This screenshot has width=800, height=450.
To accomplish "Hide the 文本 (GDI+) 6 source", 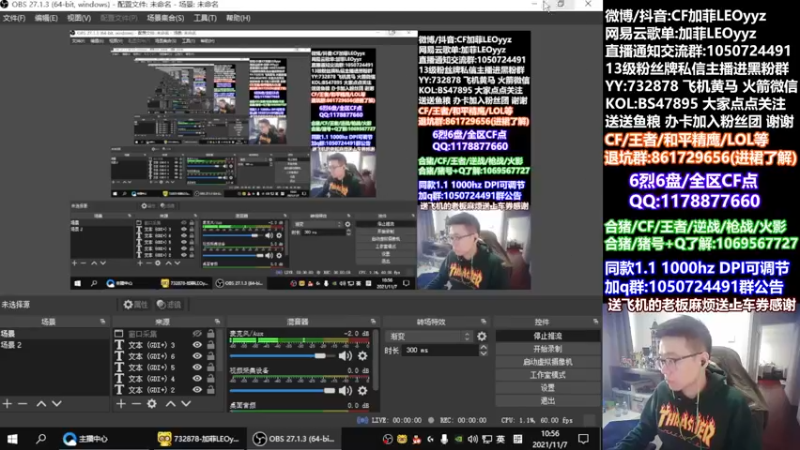I will 197,356.
